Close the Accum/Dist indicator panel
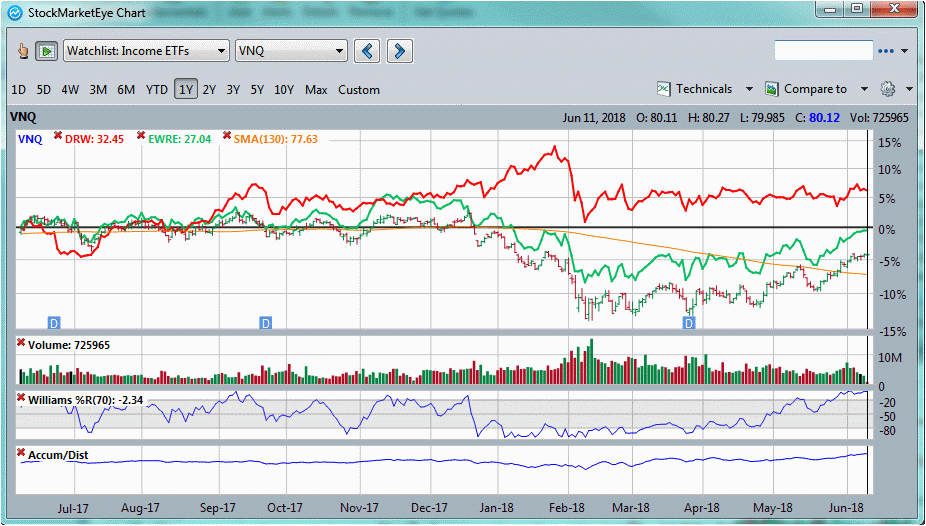Screen dimensions: 926x526 click(x=22, y=453)
